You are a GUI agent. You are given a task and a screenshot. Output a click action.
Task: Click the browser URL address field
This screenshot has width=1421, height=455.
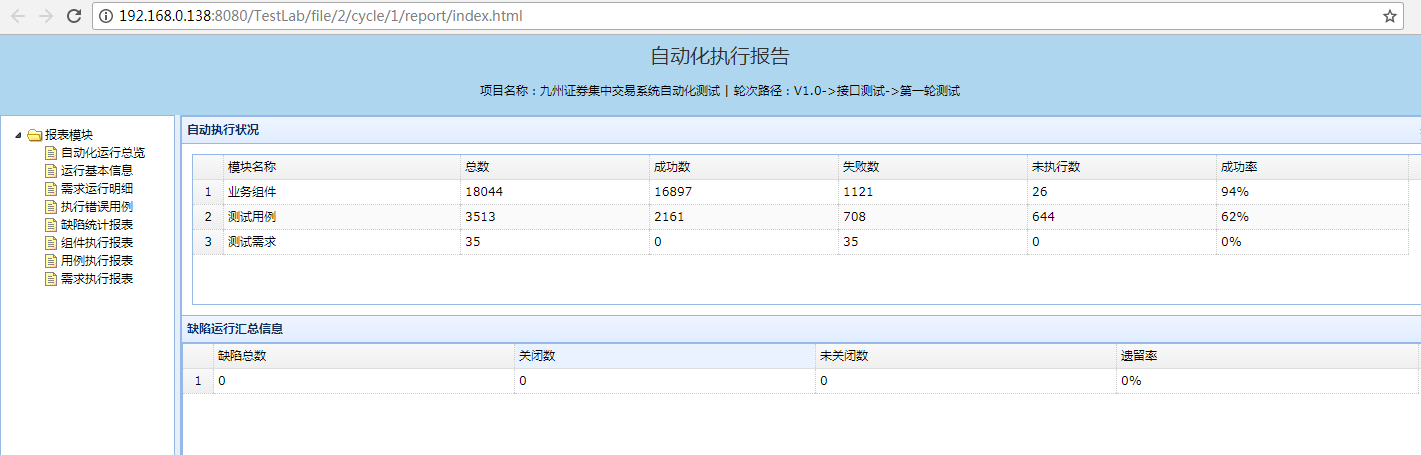(700, 16)
